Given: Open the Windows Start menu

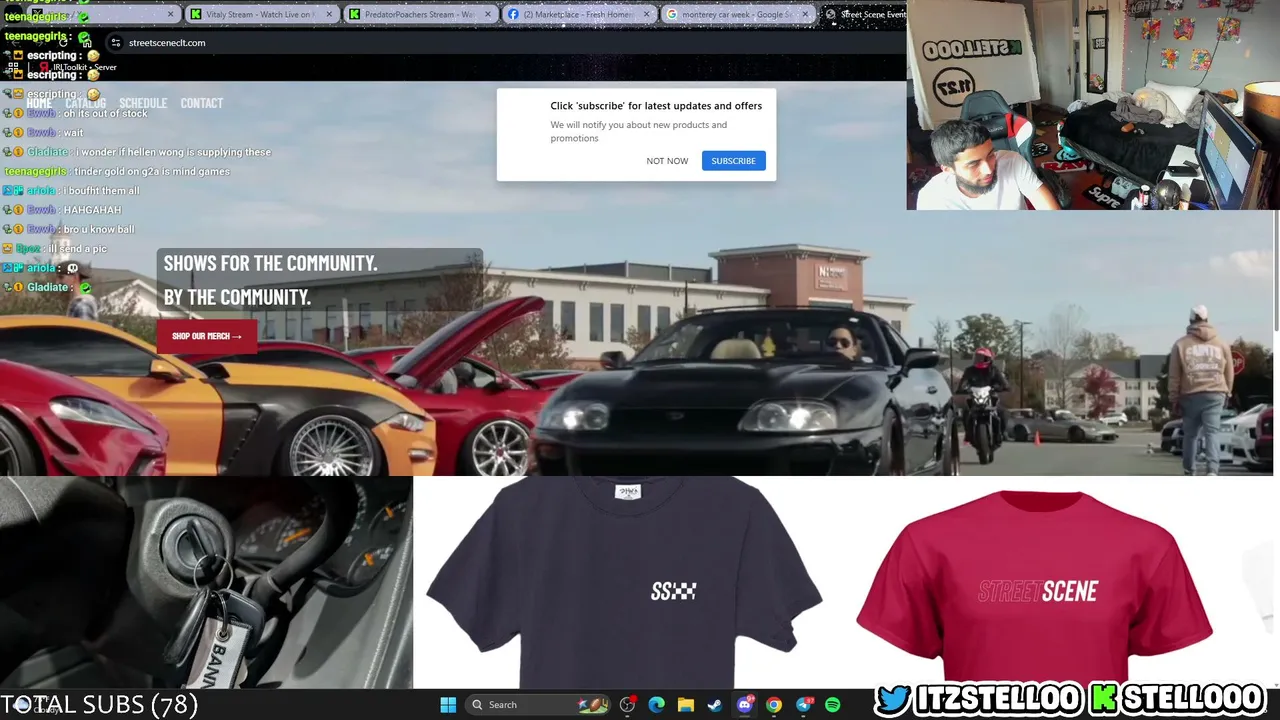Looking at the screenshot, I should 448,705.
